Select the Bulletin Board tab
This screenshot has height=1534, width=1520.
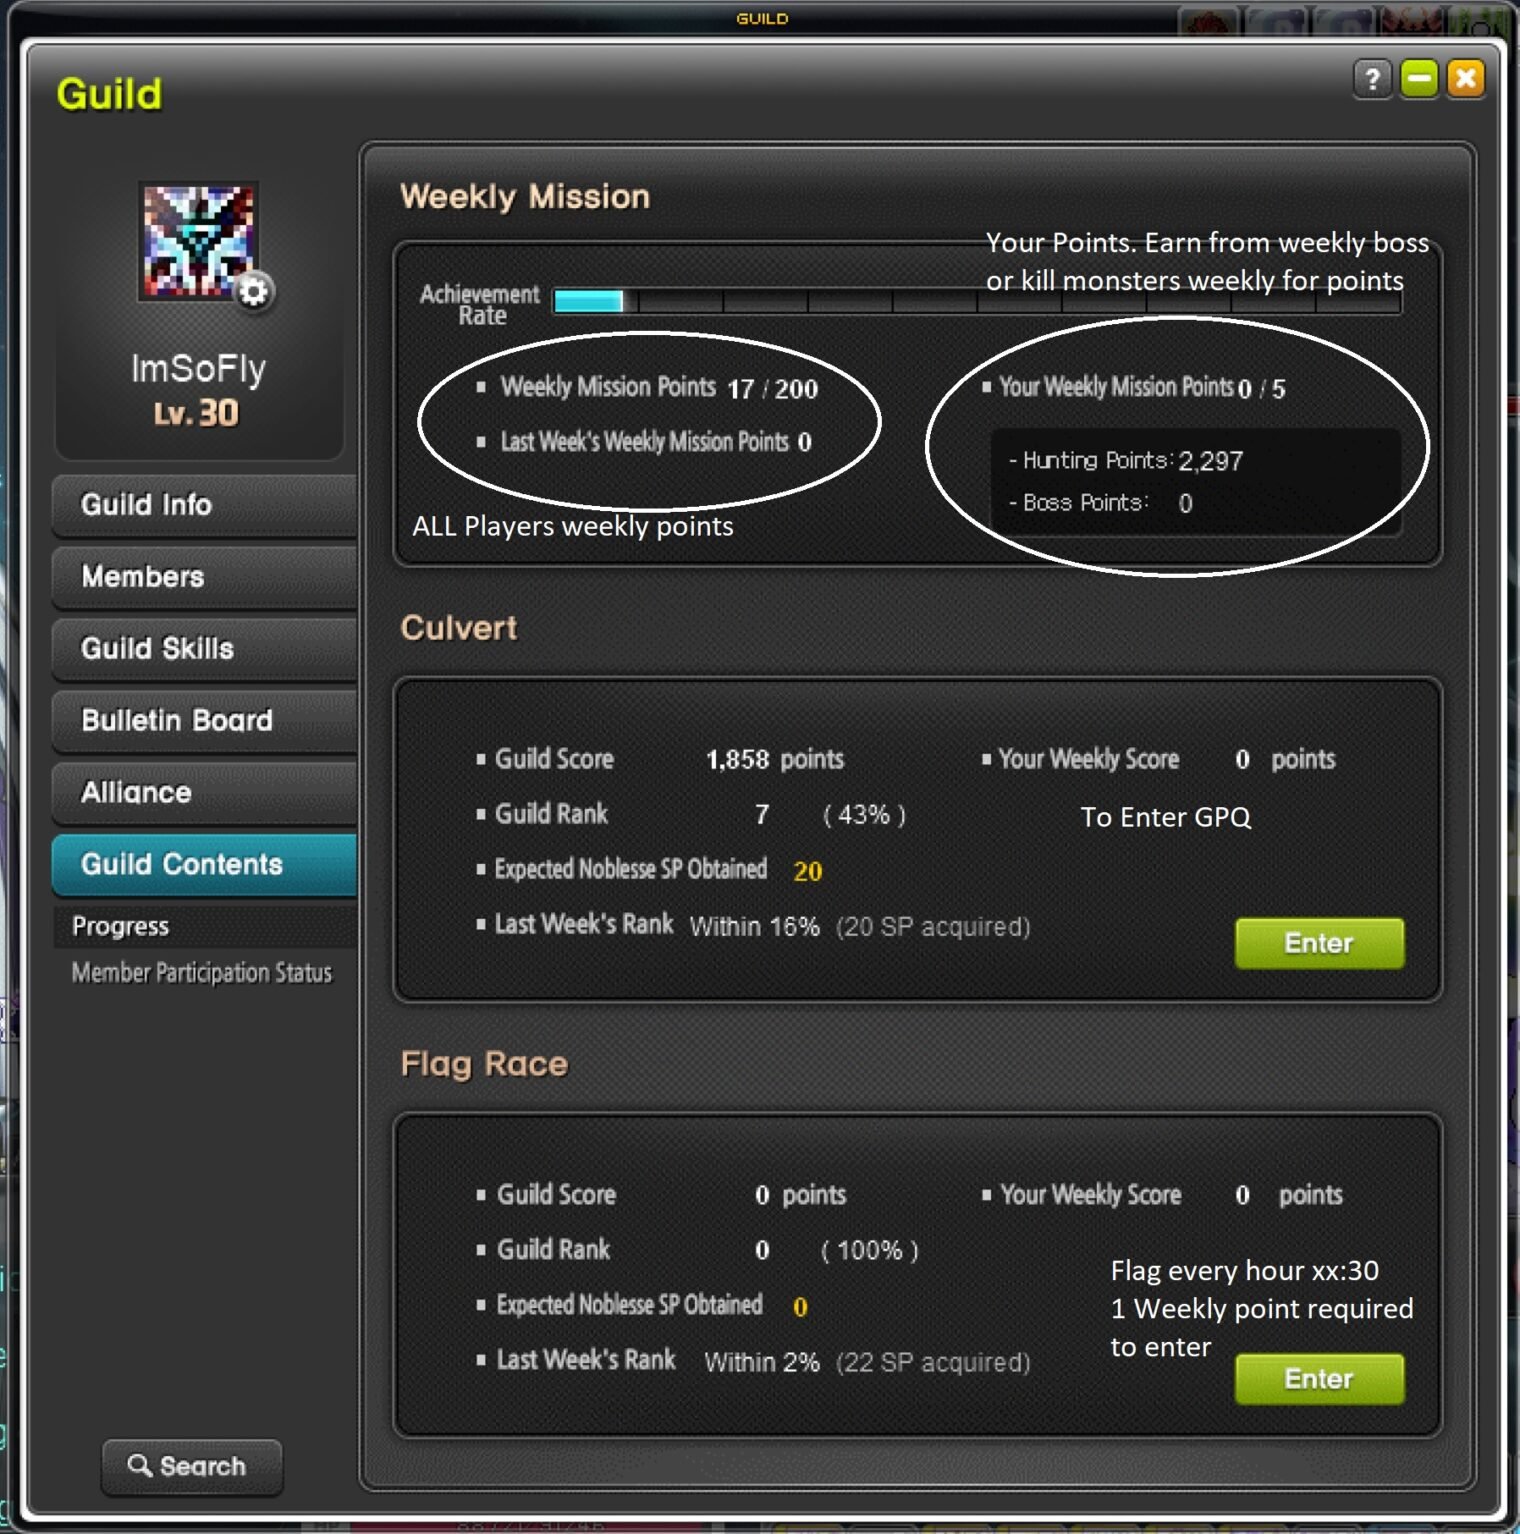(x=204, y=721)
